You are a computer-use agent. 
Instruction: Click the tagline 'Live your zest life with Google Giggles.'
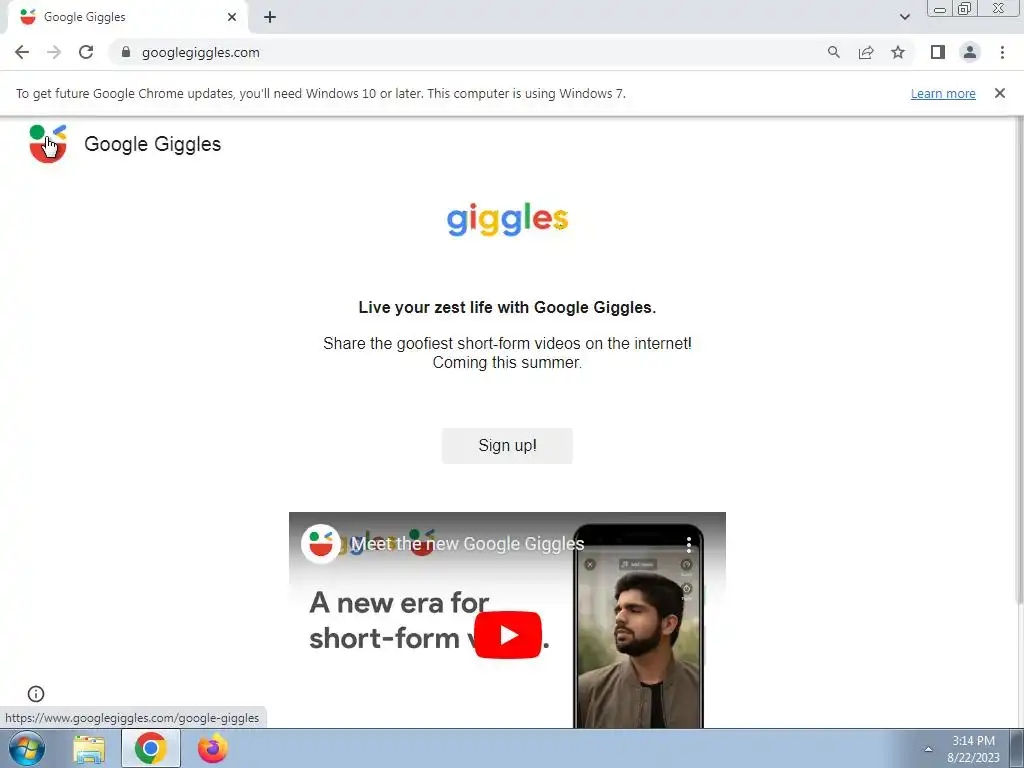pos(507,308)
